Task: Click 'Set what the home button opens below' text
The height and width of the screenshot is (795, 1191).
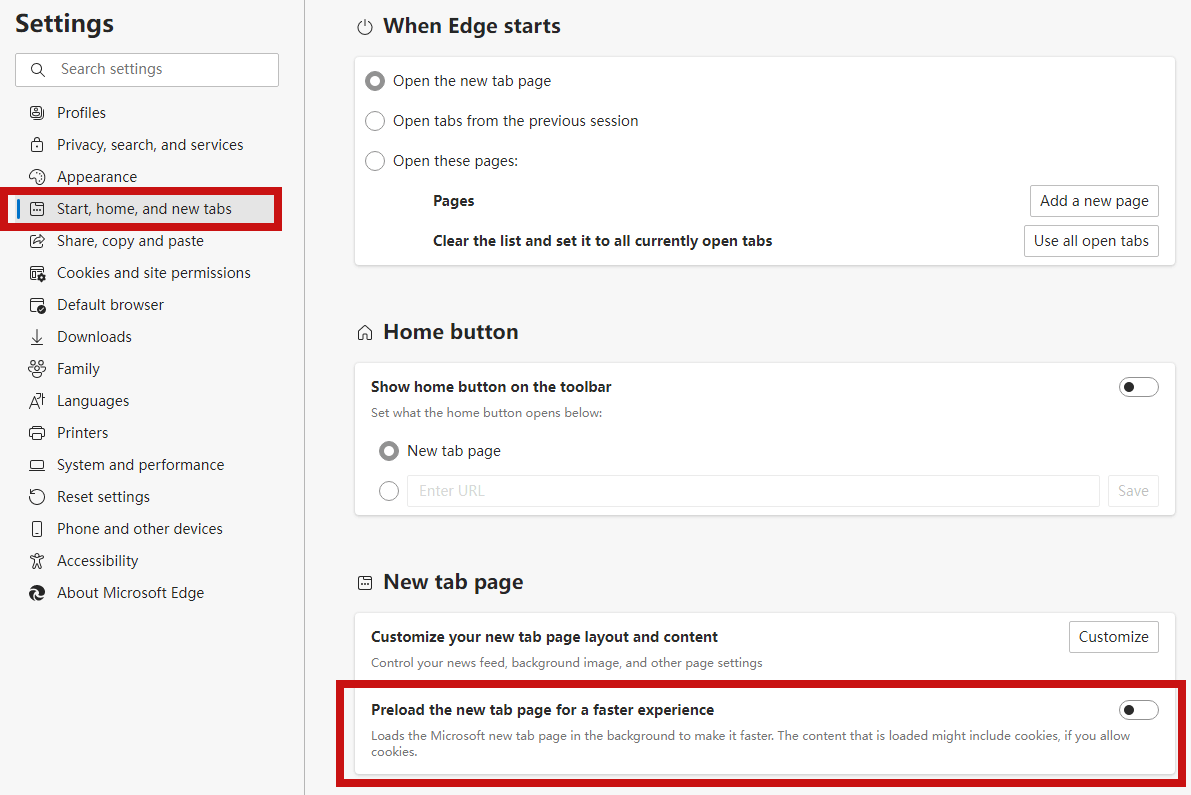Action: (x=486, y=413)
